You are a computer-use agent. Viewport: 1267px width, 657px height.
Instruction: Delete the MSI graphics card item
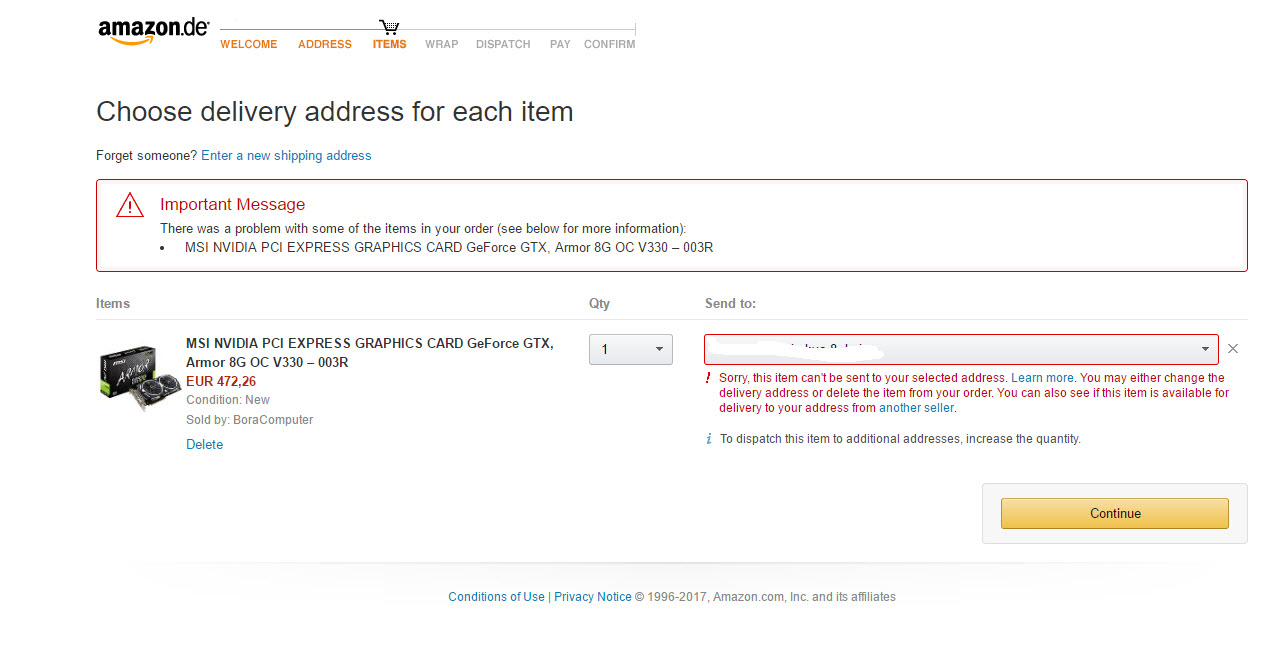204,445
